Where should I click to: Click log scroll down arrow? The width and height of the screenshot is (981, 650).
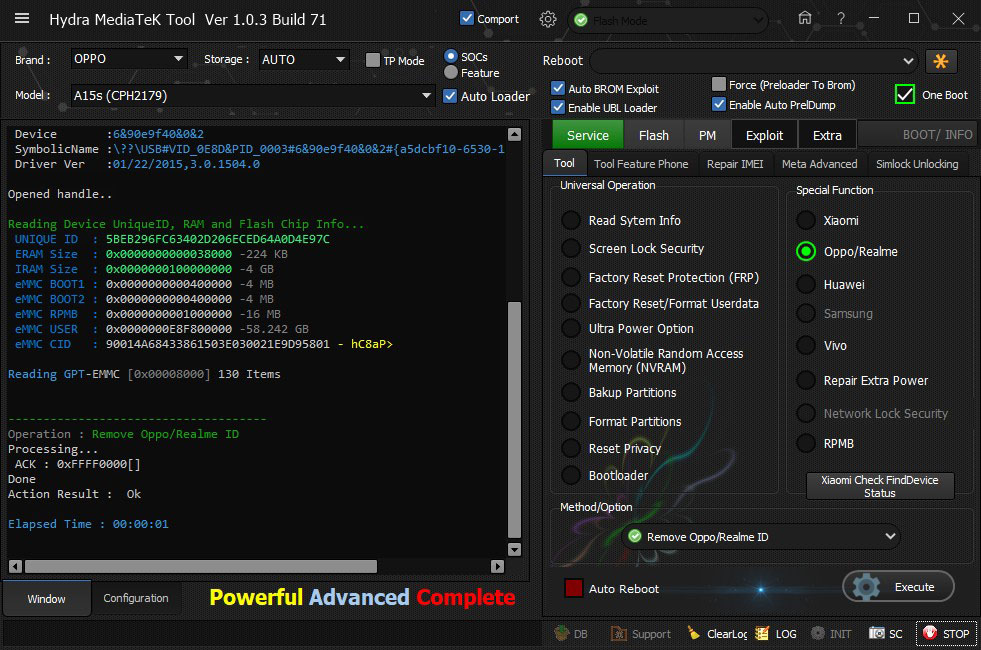click(514, 549)
